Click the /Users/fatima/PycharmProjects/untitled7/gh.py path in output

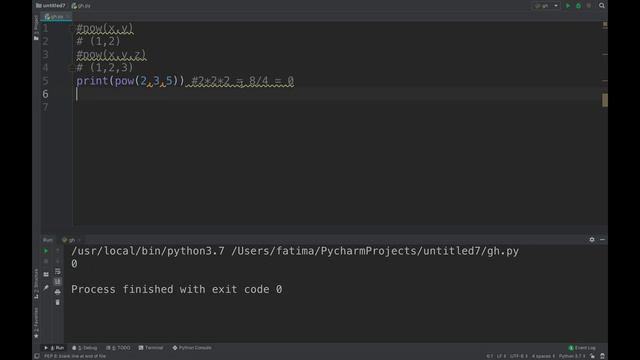click(x=375, y=251)
